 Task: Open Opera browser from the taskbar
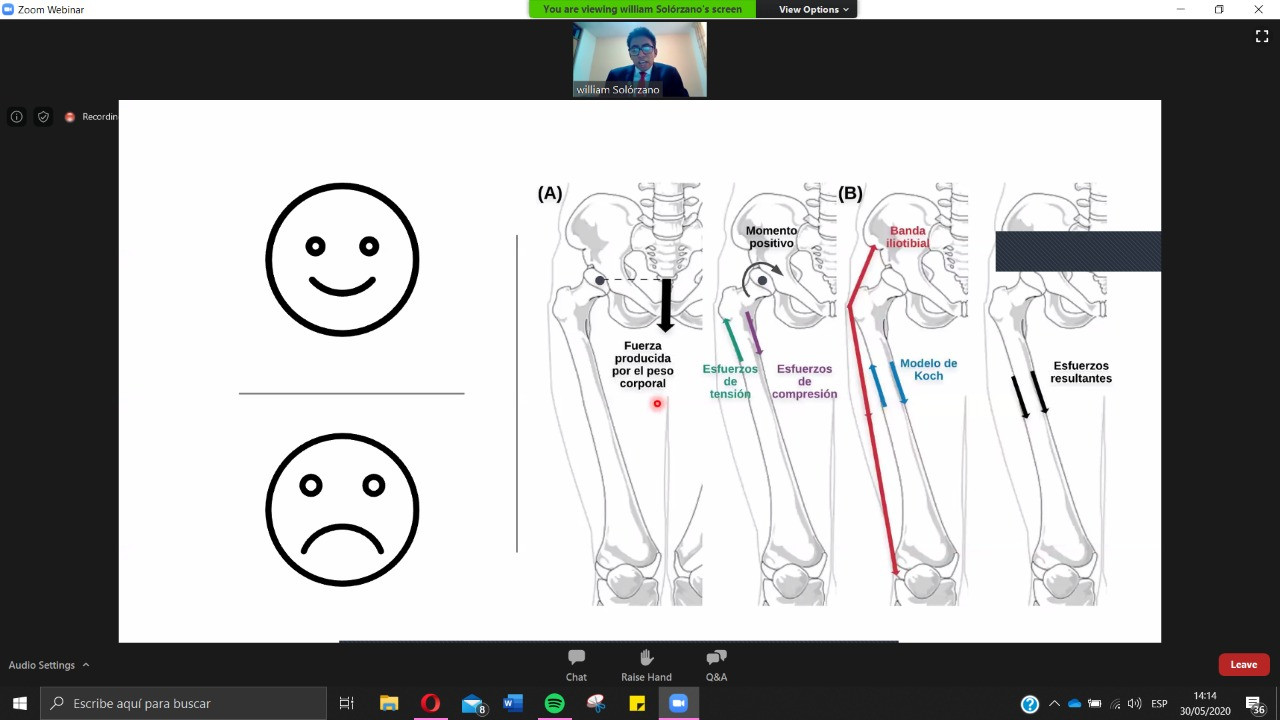pos(430,703)
